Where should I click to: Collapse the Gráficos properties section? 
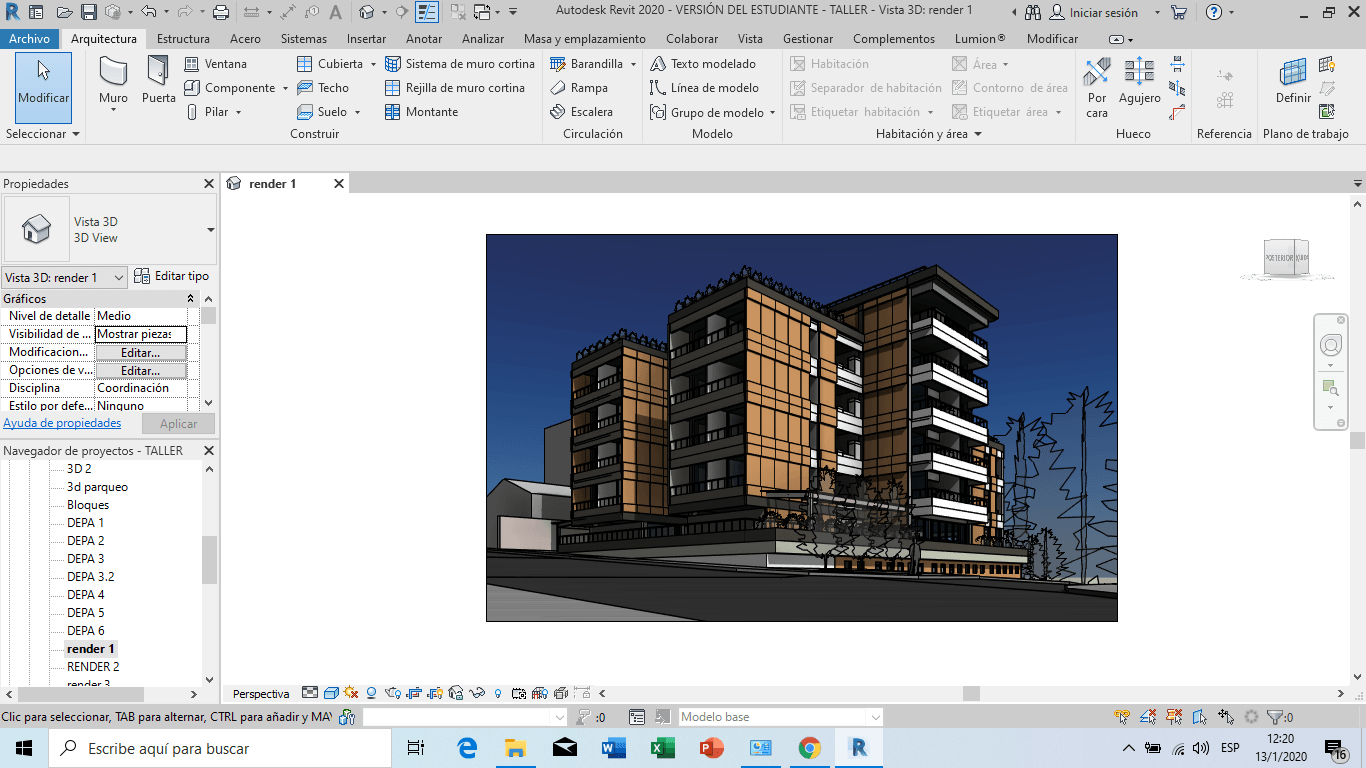tap(190, 299)
